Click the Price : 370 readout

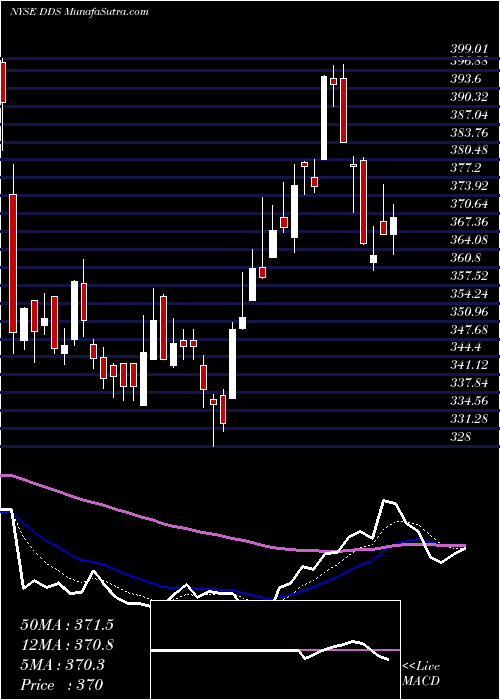[x=62, y=685]
